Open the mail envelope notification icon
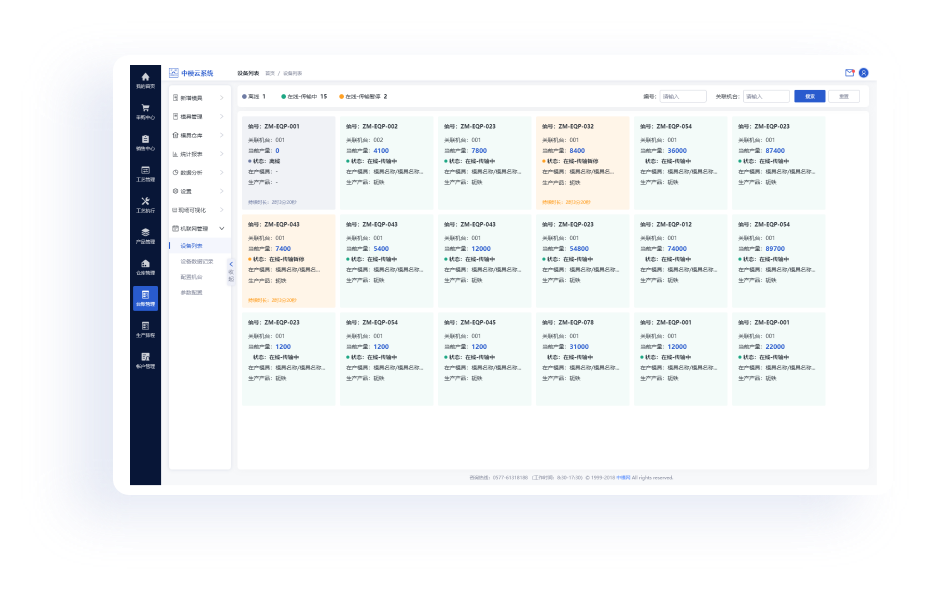 pyautogui.click(x=849, y=73)
